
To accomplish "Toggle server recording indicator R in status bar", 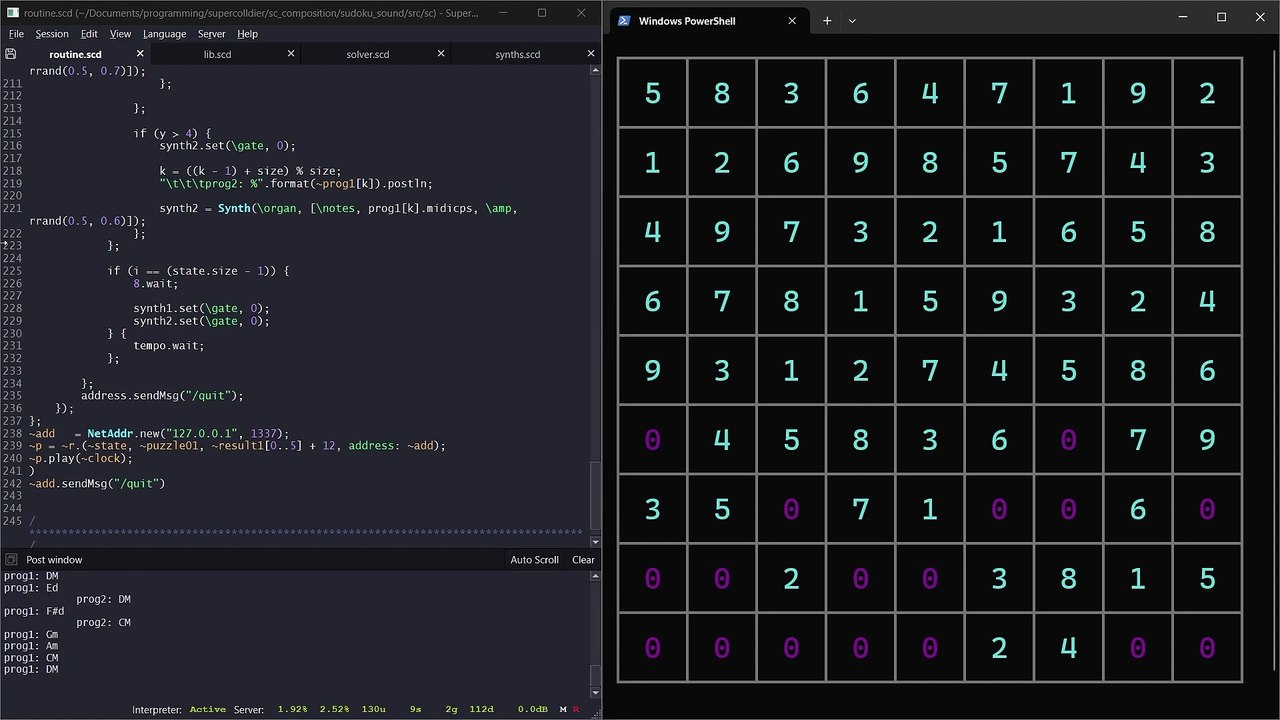I will pyautogui.click(x=576, y=709).
